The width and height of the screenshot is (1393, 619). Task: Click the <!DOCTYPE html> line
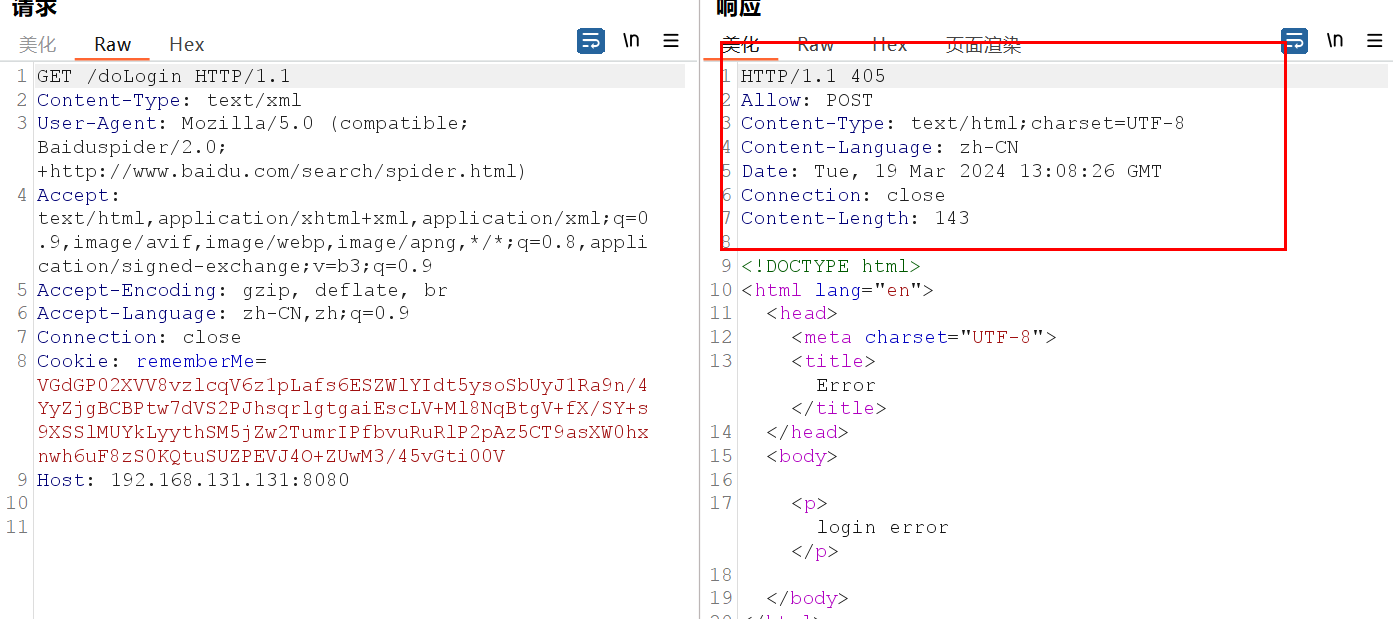coord(831,266)
